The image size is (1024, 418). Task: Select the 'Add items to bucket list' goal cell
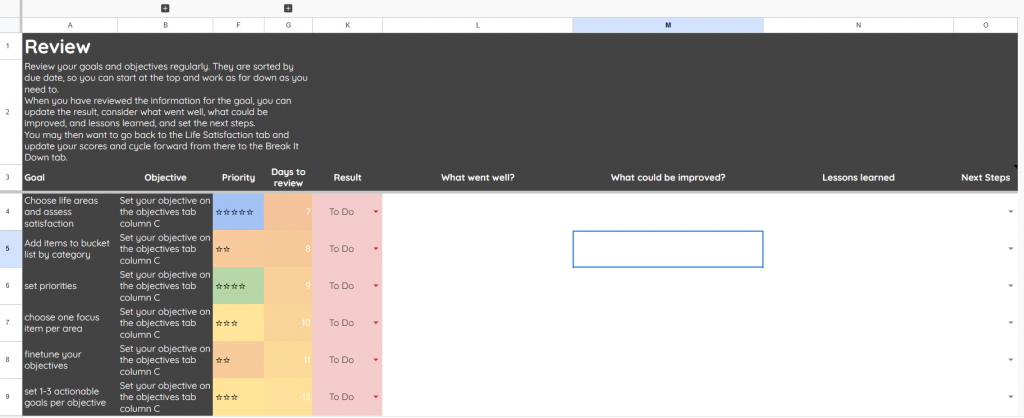(68, 249)
